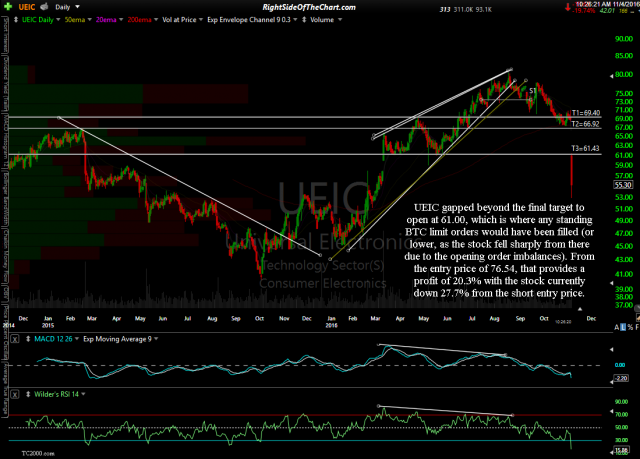This screenshot has height=459, width=640.
Task: Open the Daily timeframe dropdown arrow
Action: tap(77, 7)
